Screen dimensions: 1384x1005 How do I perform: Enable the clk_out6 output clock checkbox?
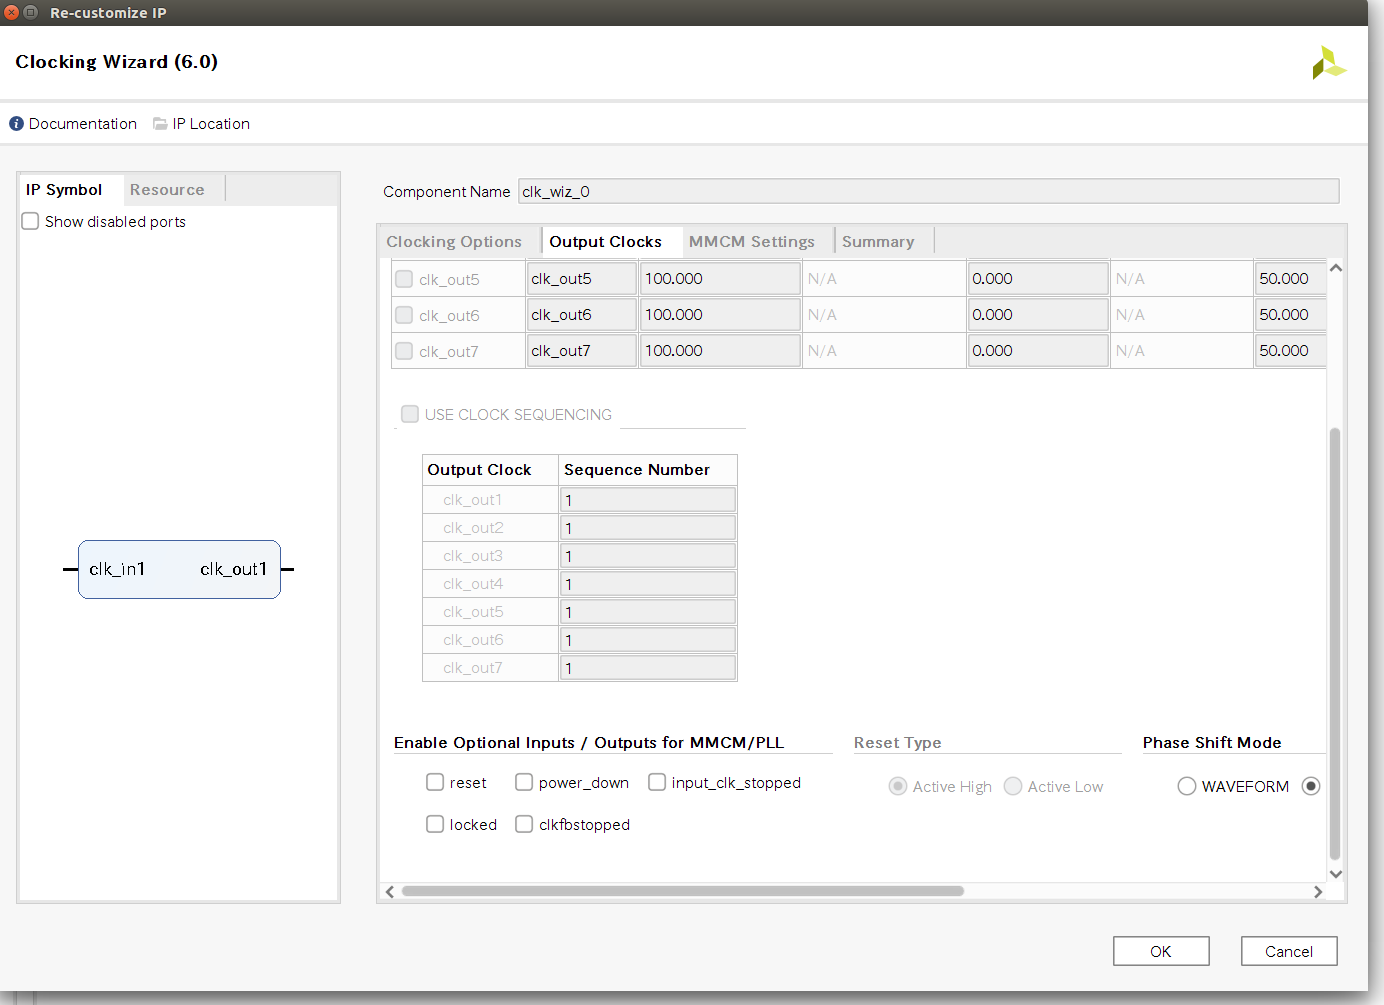pos(404,315)
